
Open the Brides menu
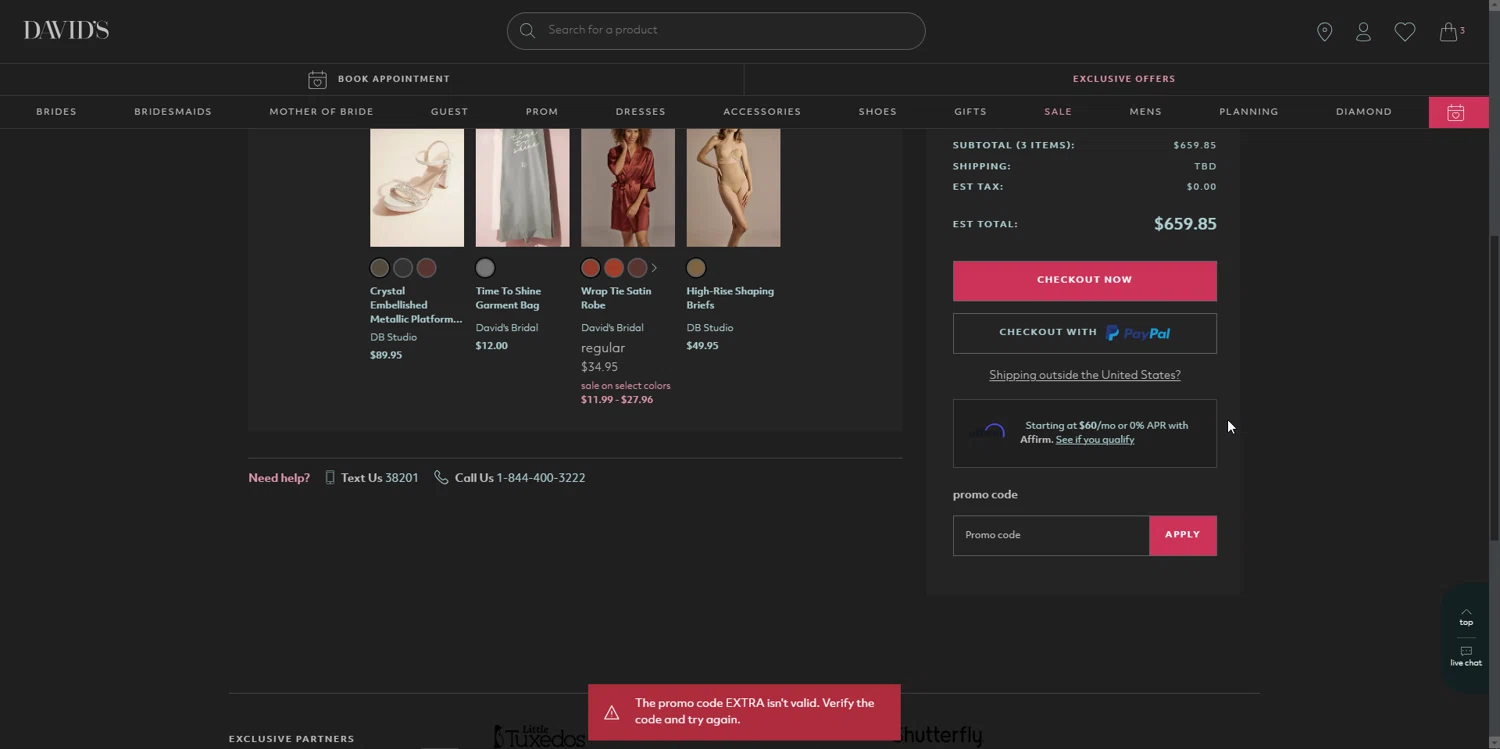56,112
